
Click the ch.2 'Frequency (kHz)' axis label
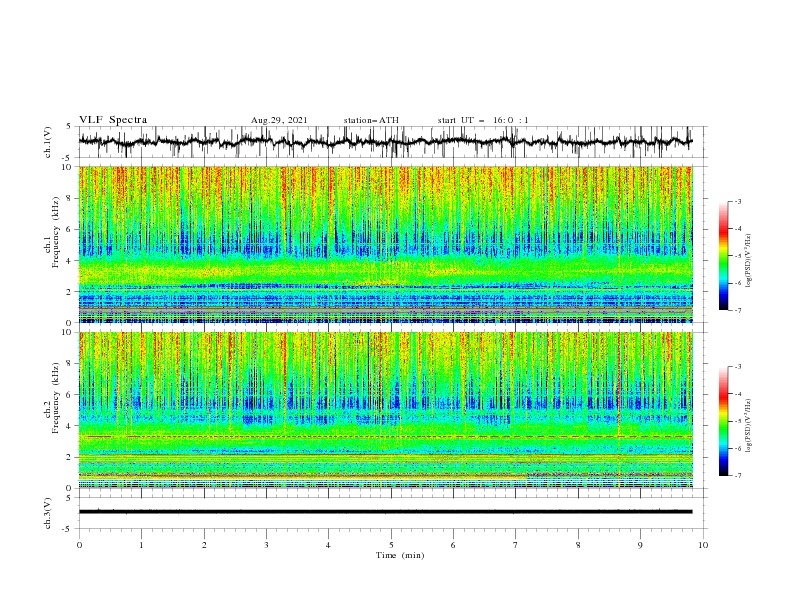click(56, 399)
